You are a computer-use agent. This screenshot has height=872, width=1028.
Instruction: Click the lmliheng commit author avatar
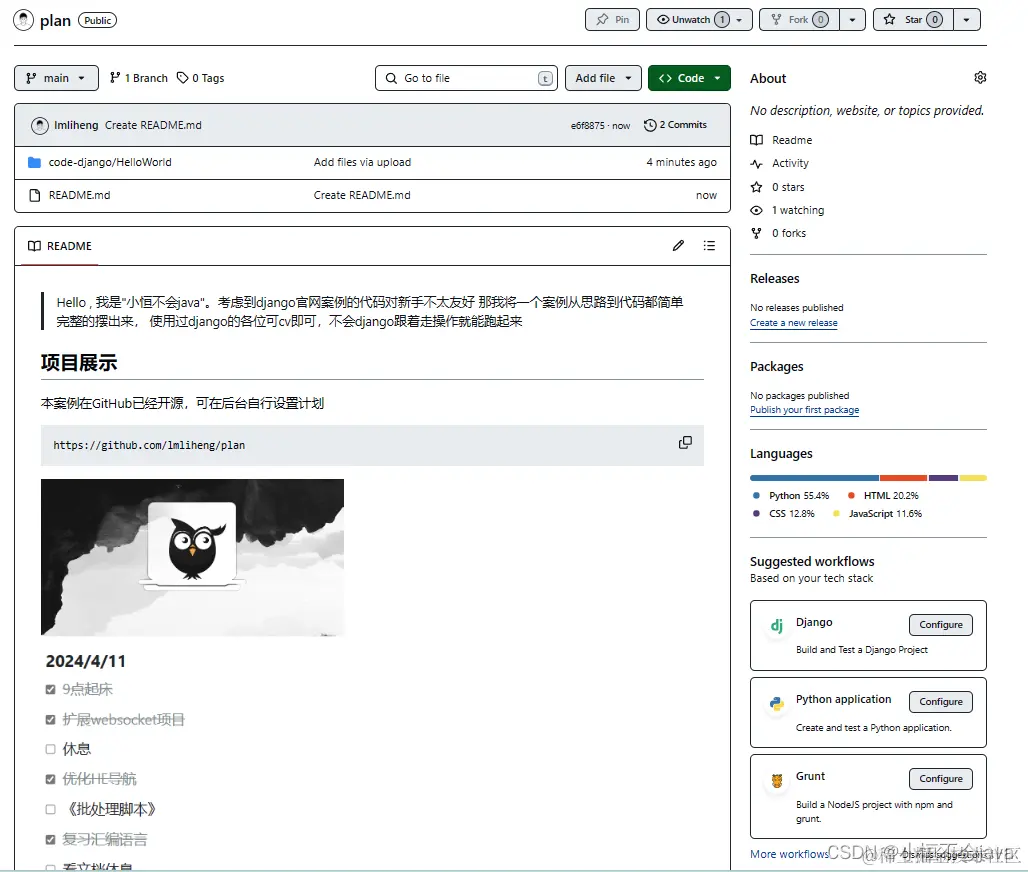pyautogui.click(x=40, y=125)
